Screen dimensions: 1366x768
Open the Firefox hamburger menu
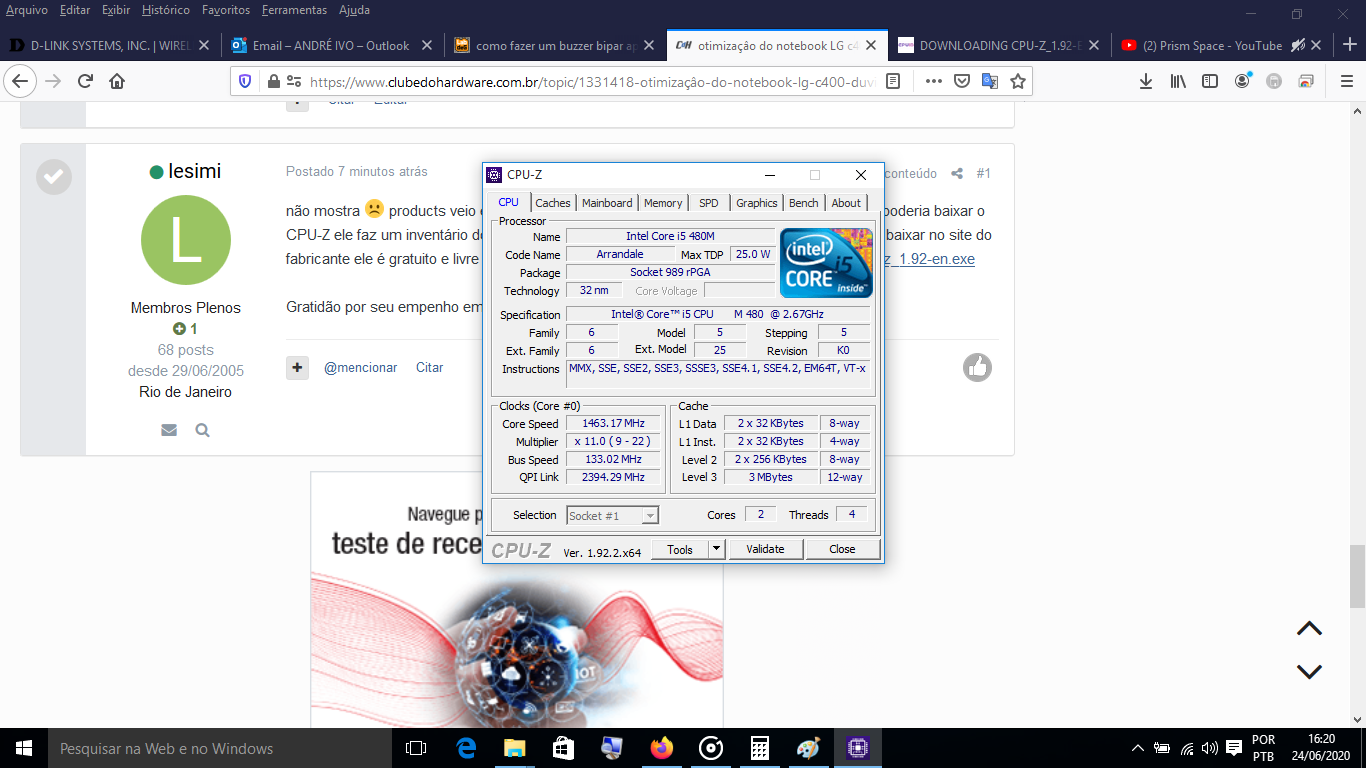(x=1346, y=81)
